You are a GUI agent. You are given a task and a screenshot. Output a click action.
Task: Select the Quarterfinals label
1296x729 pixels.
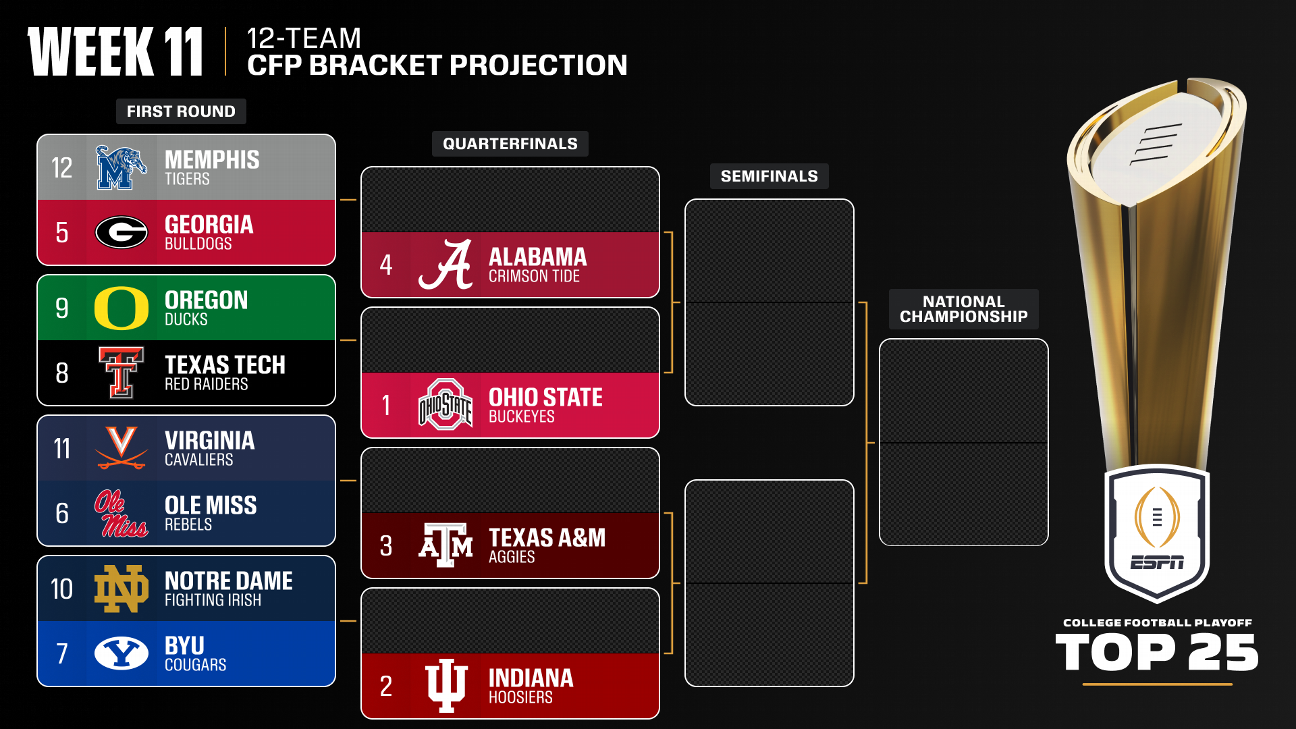point(510,144)
